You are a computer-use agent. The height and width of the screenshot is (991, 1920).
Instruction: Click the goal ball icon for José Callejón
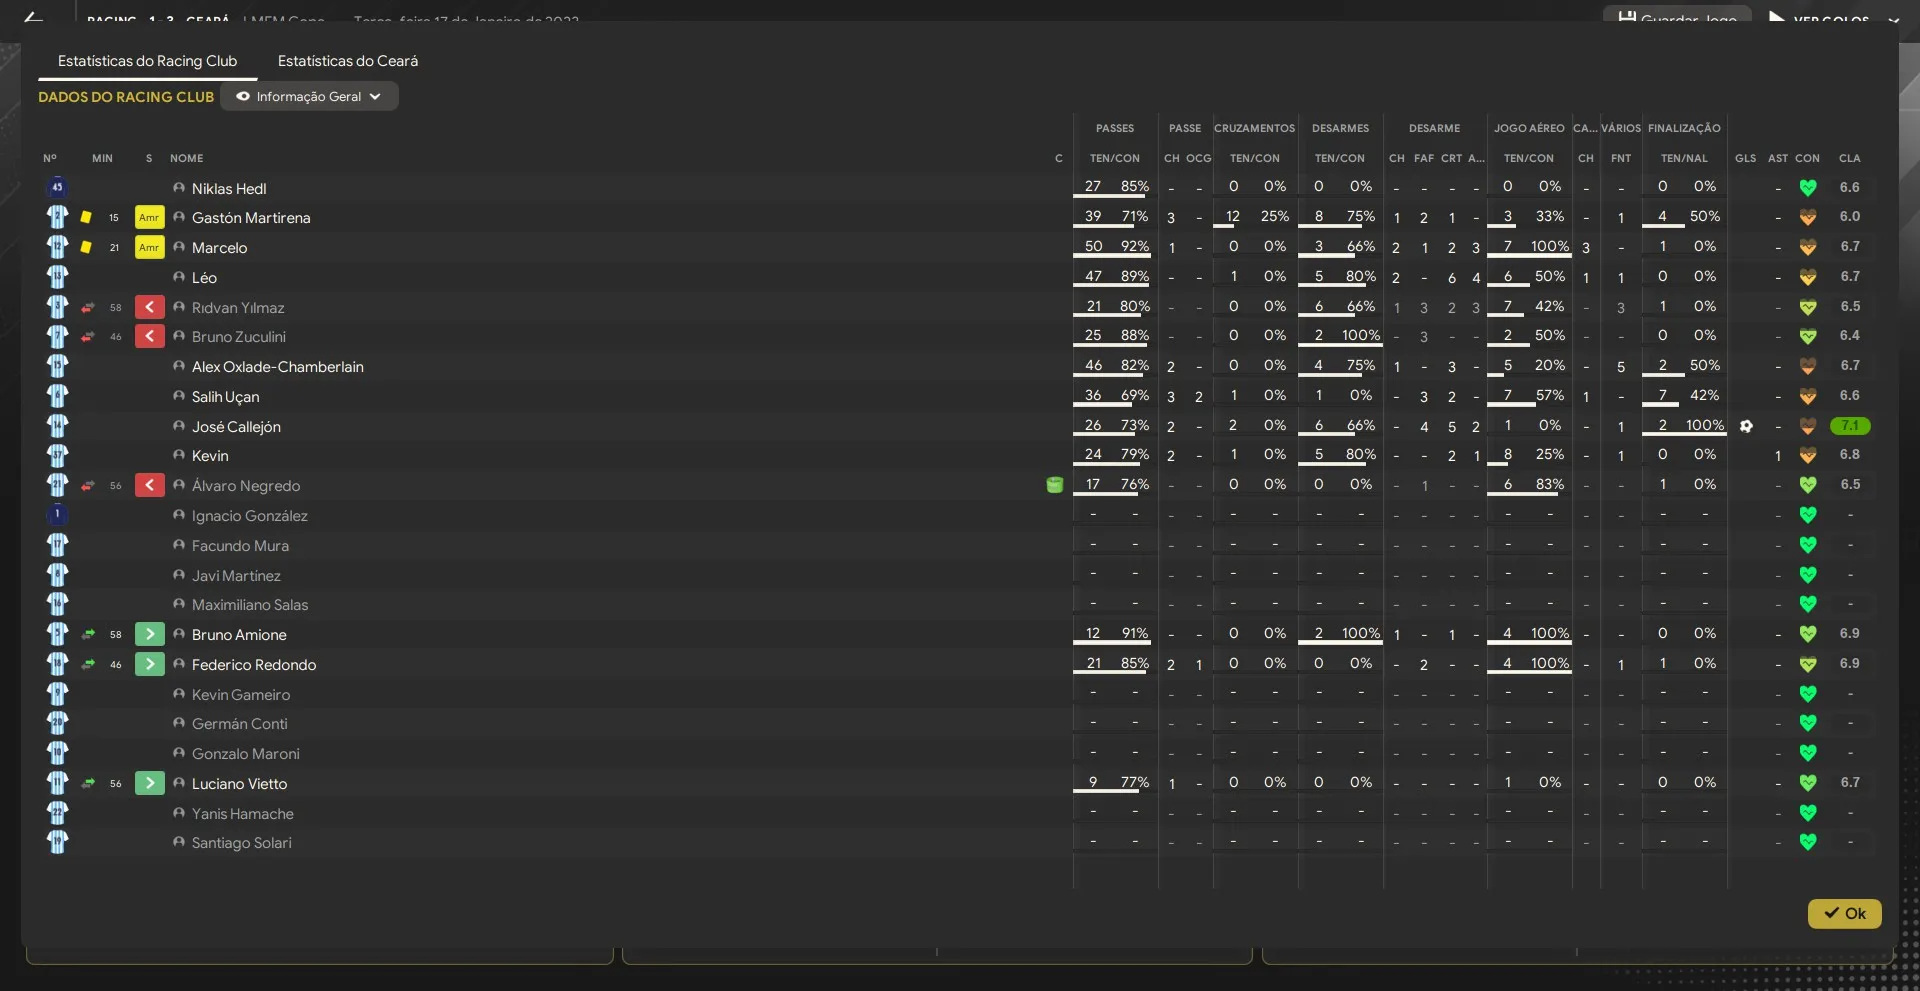pyautogui.click(x=1746, y=426)
